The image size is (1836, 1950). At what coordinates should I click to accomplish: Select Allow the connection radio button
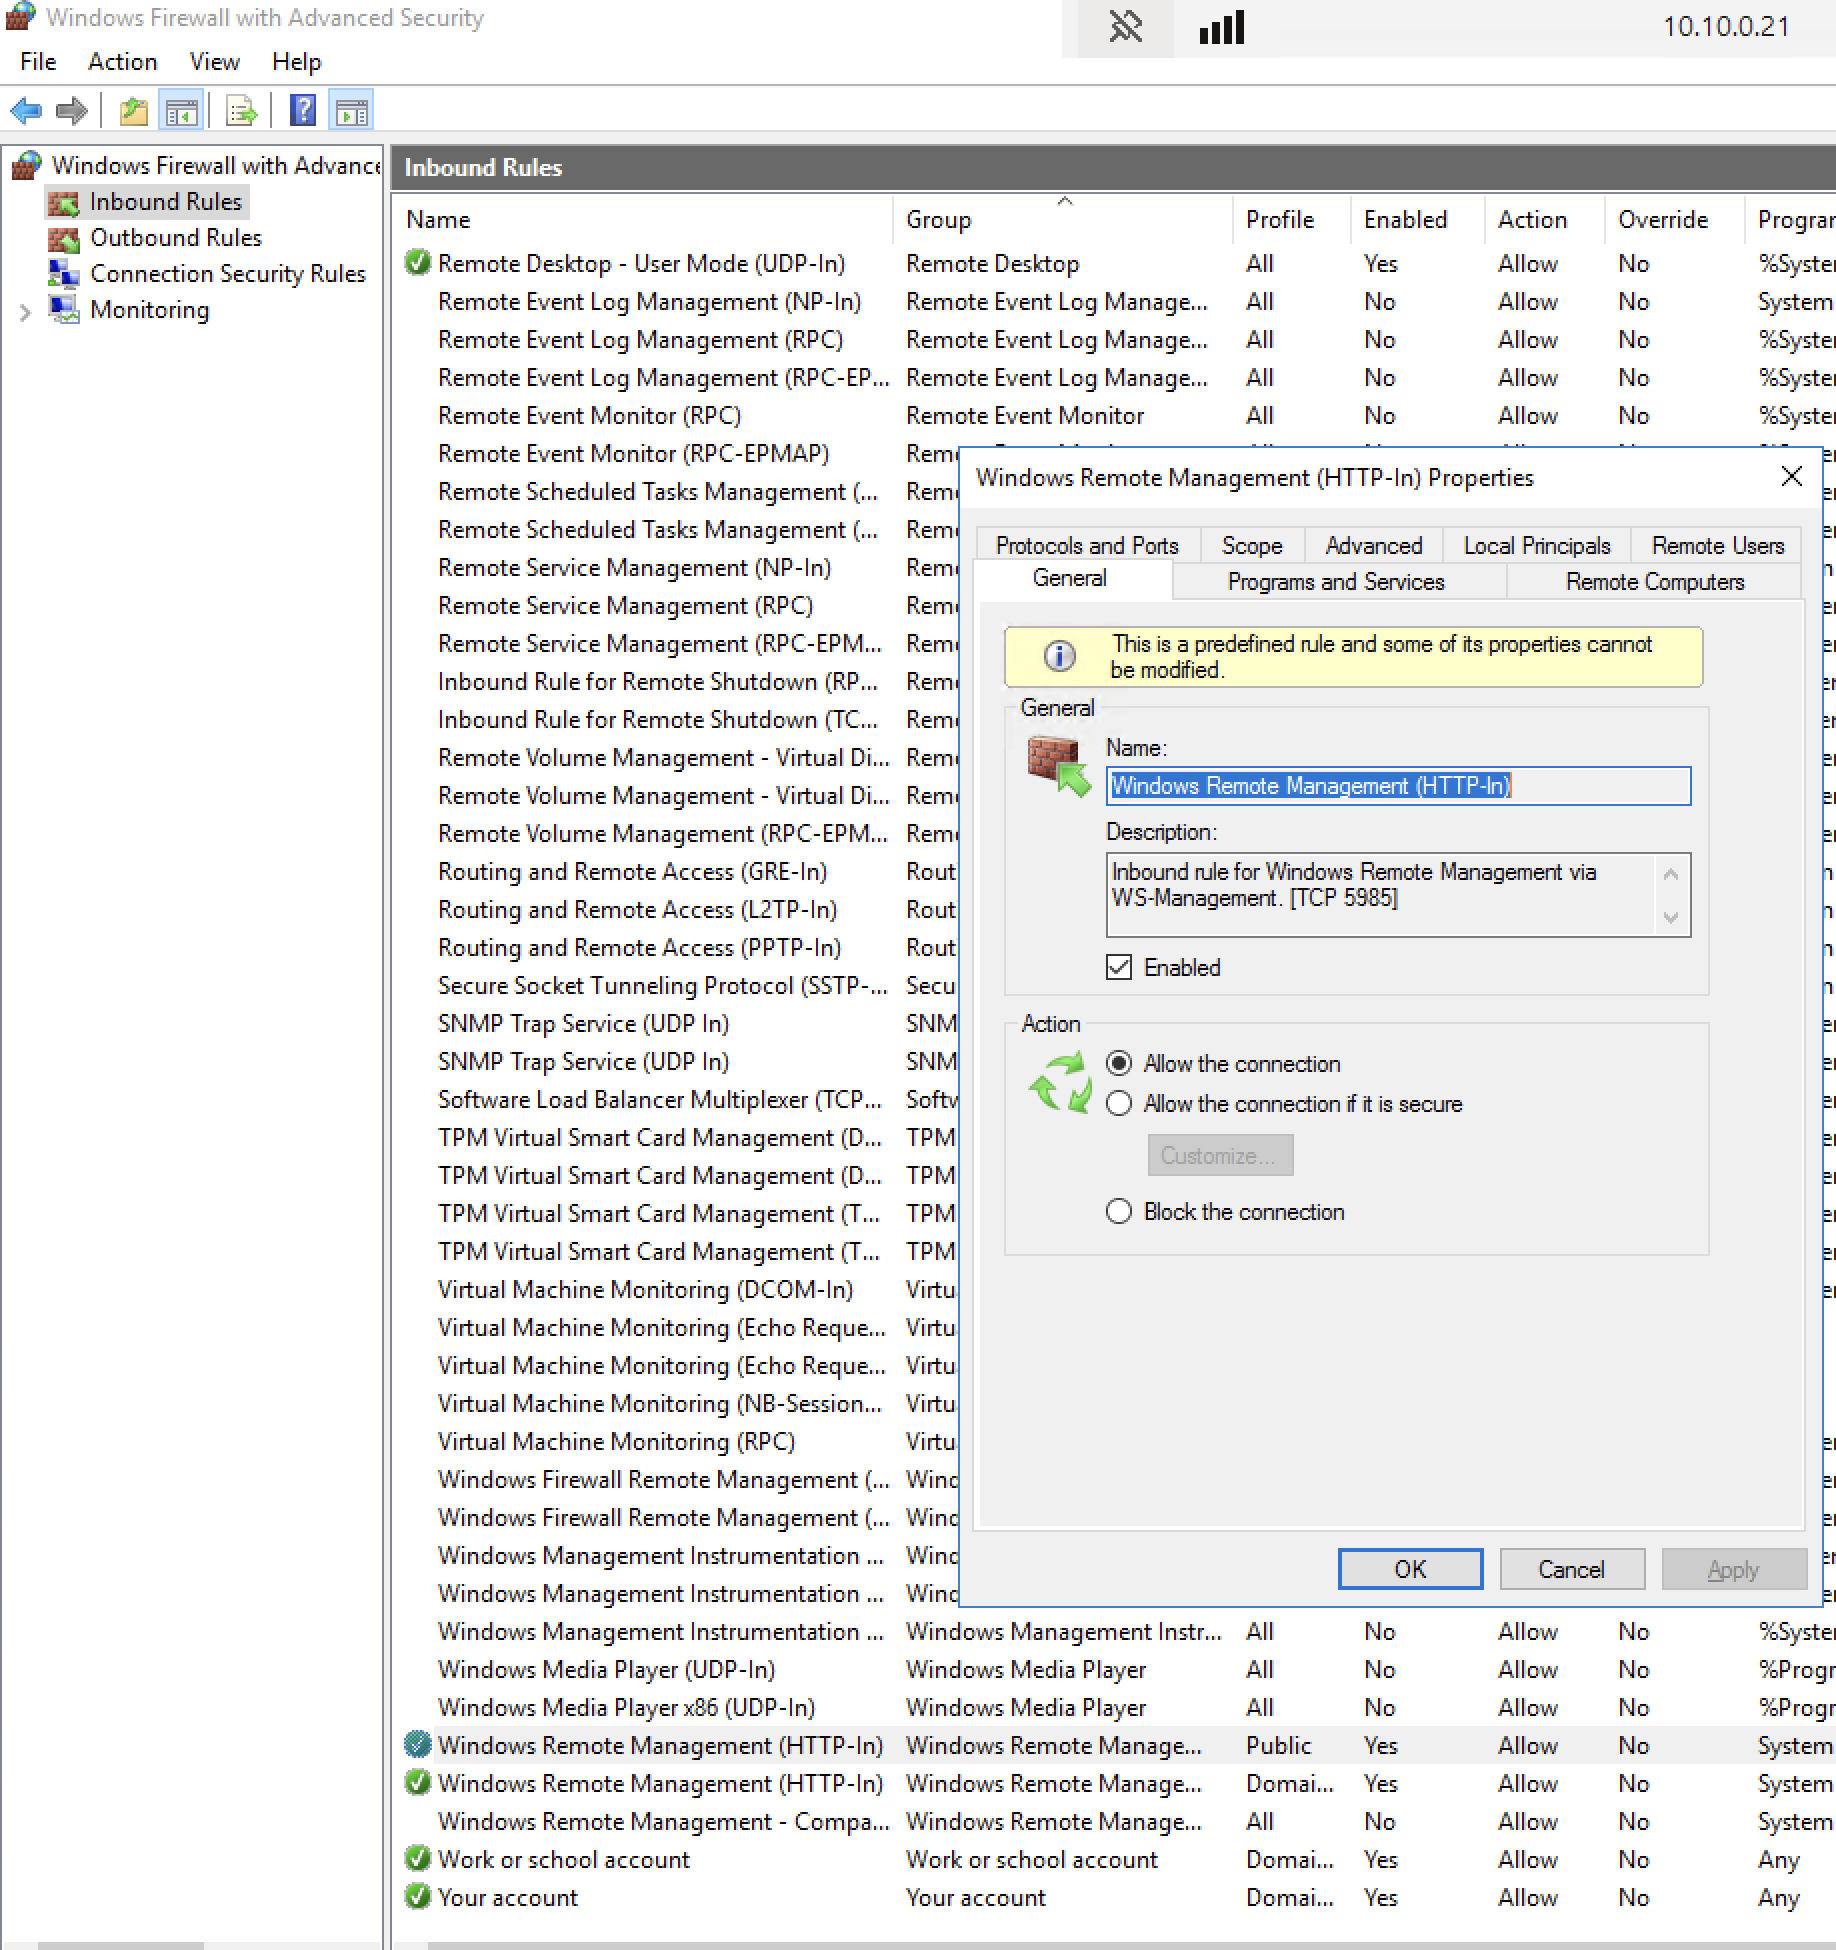click(1119, 1063)
